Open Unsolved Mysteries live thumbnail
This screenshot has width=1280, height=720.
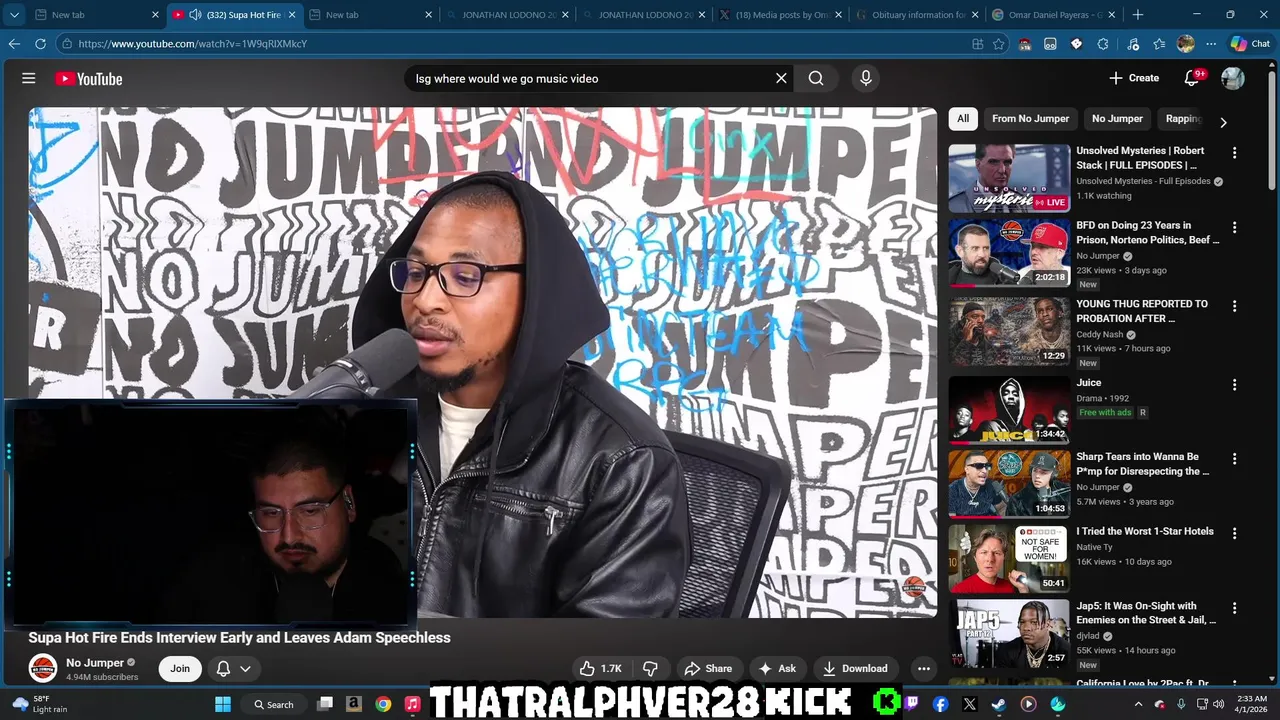point(1009,178)
